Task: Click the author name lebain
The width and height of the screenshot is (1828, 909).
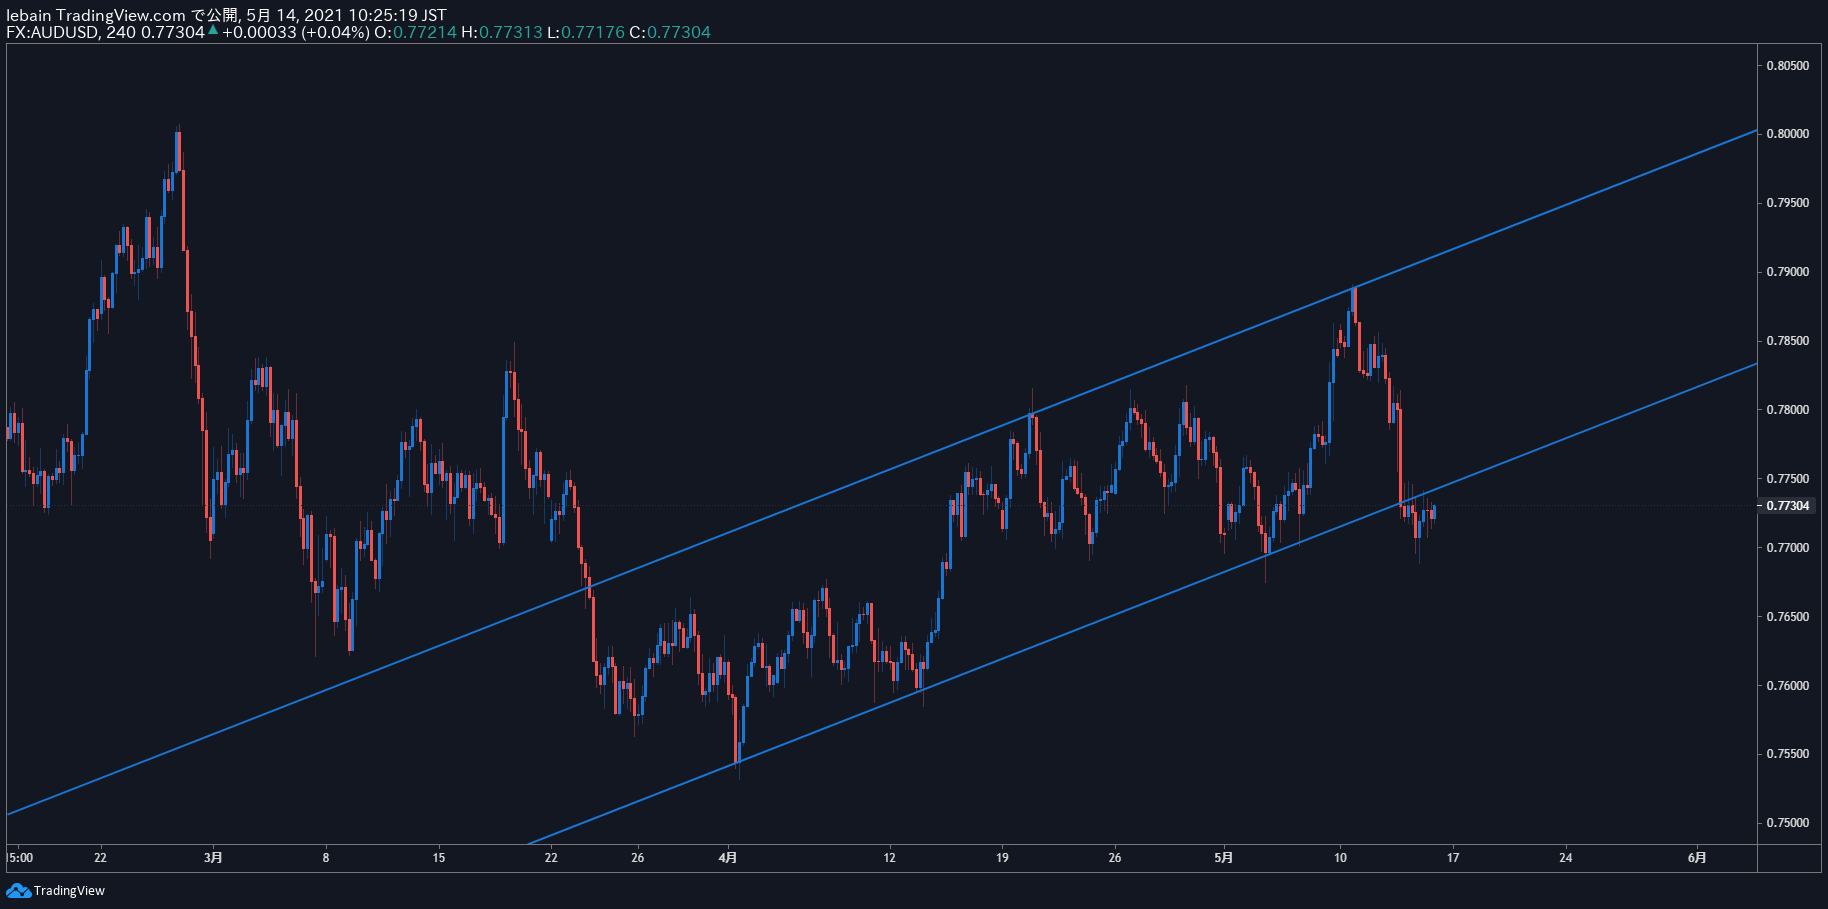Action: pos(28,15)
